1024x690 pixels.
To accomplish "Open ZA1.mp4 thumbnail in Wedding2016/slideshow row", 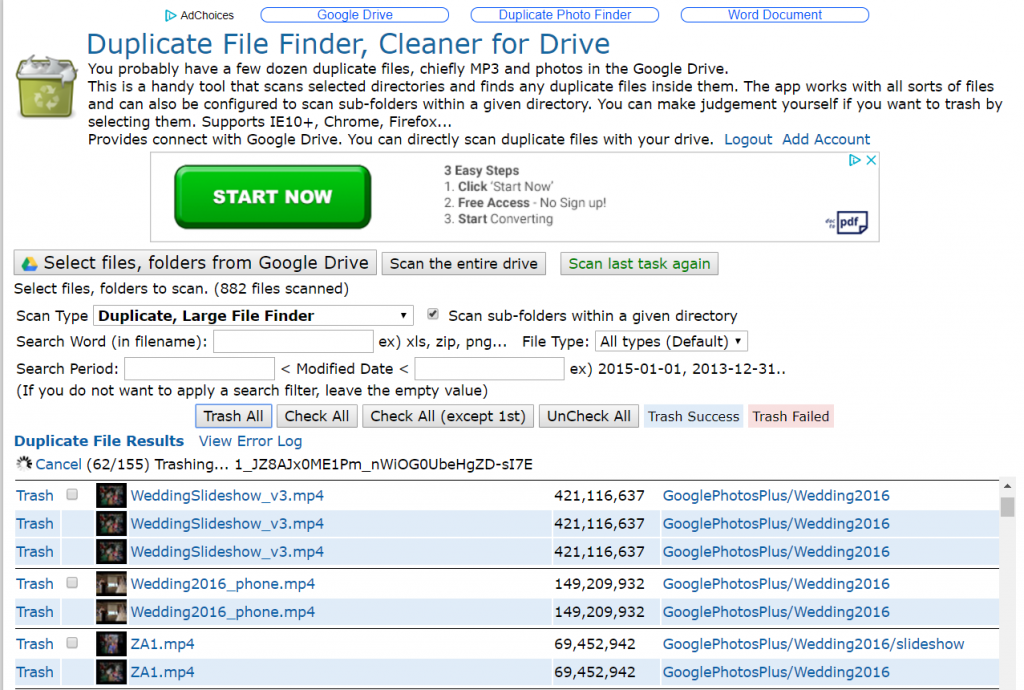I will [x=111, y=644].
